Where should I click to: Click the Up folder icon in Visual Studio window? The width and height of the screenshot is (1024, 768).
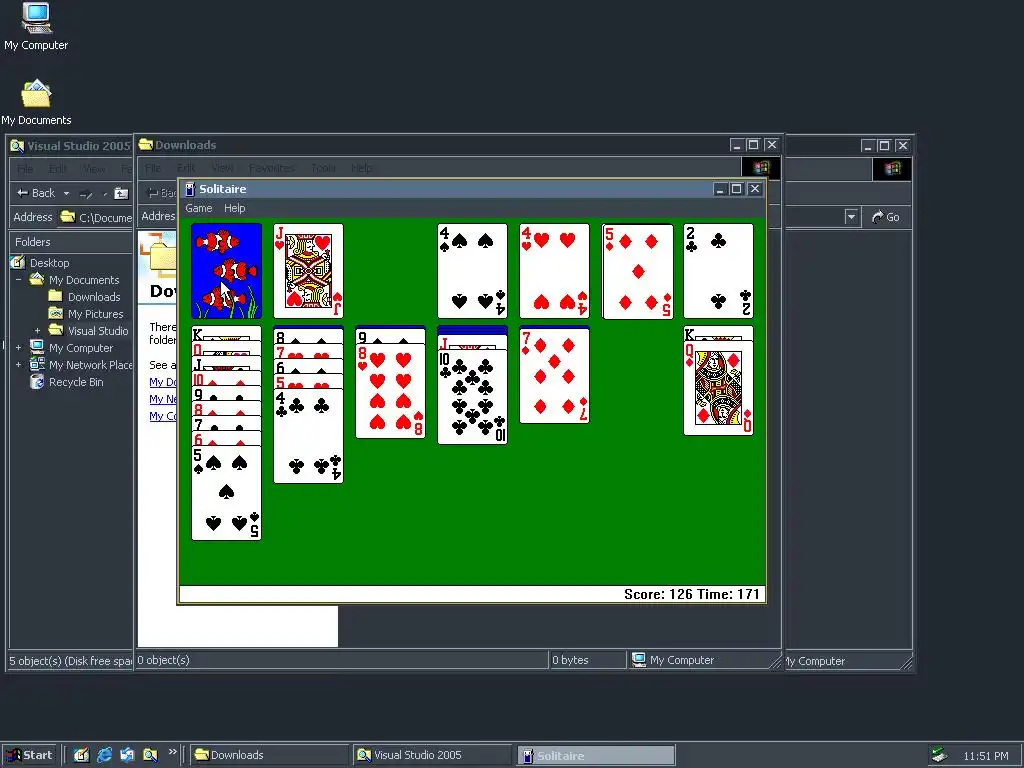tap(121, 193)
